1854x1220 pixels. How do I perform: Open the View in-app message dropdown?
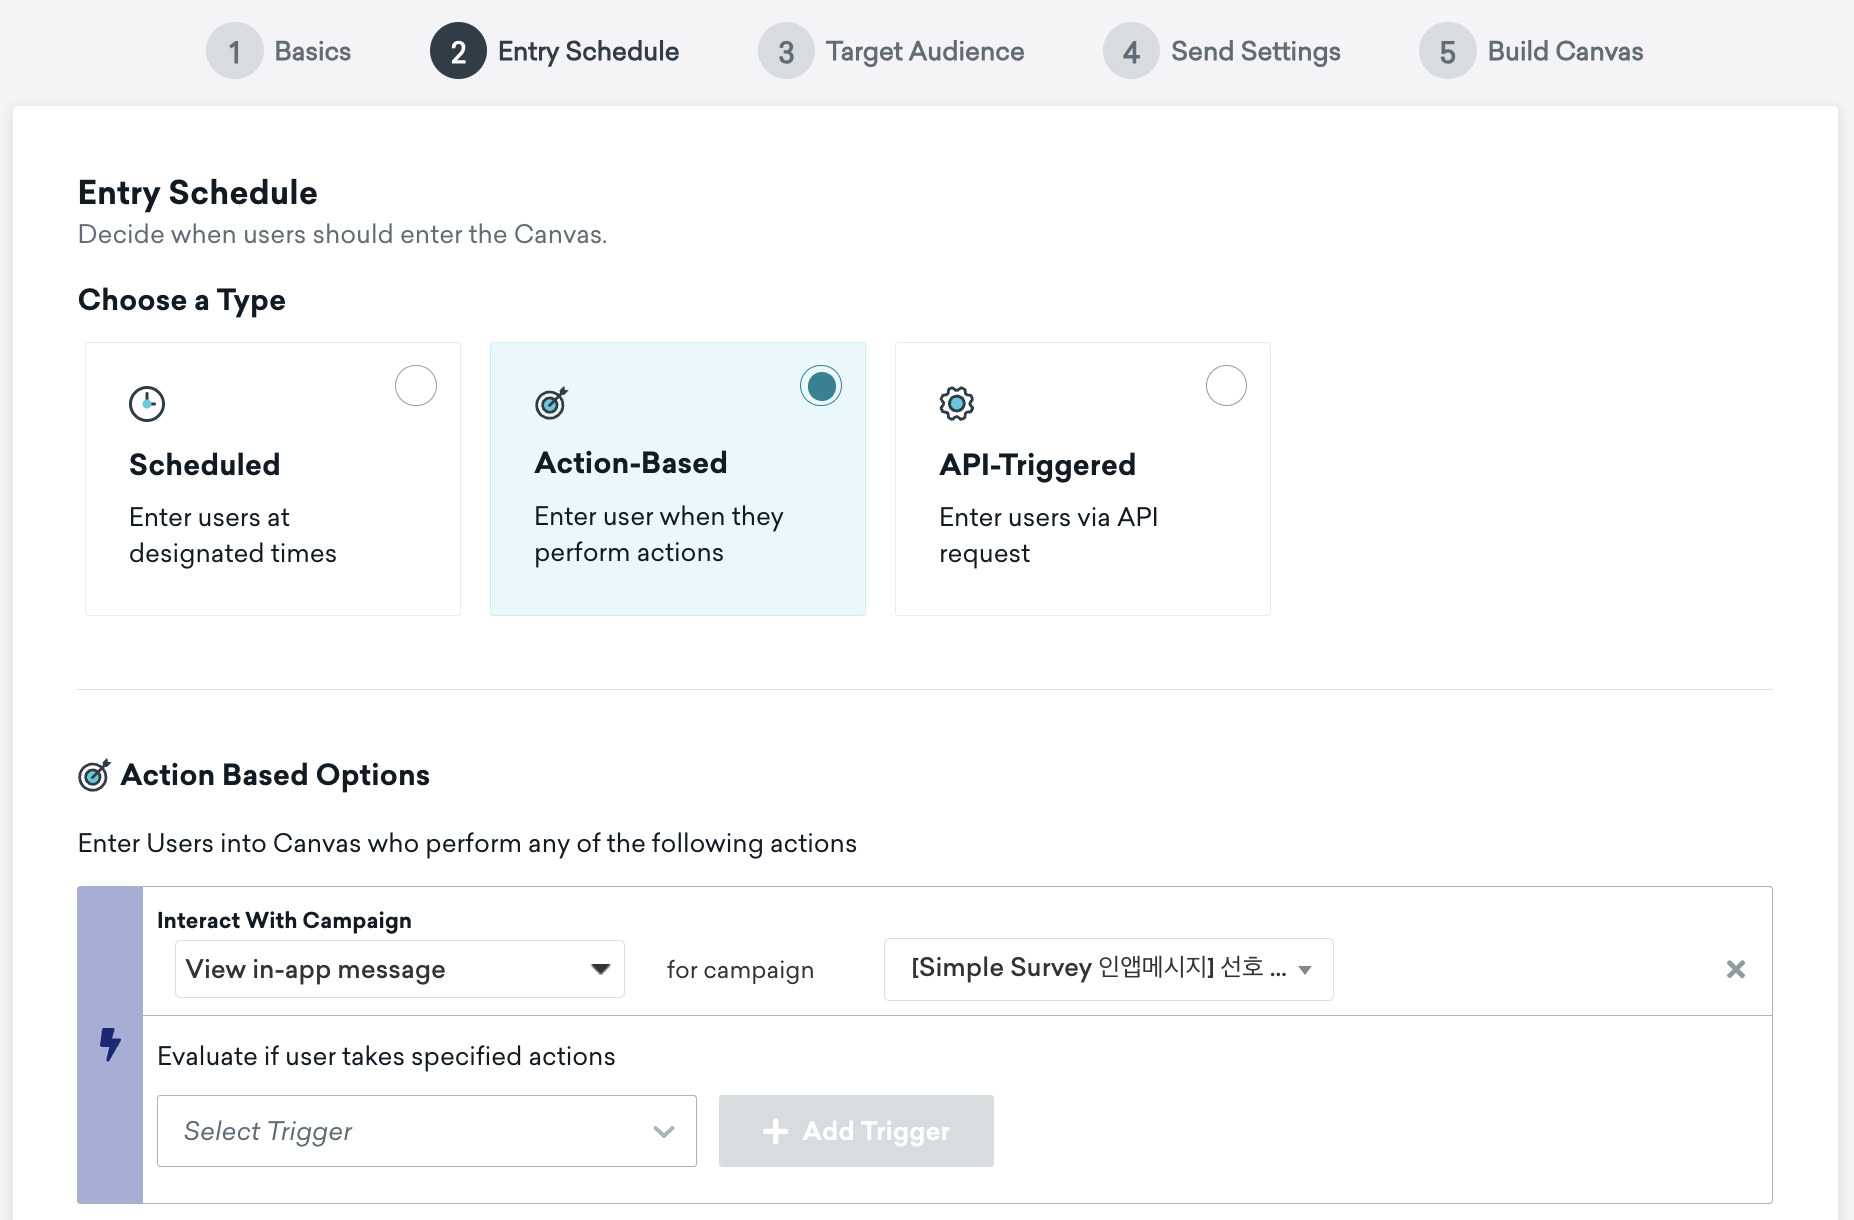point(399,969)
